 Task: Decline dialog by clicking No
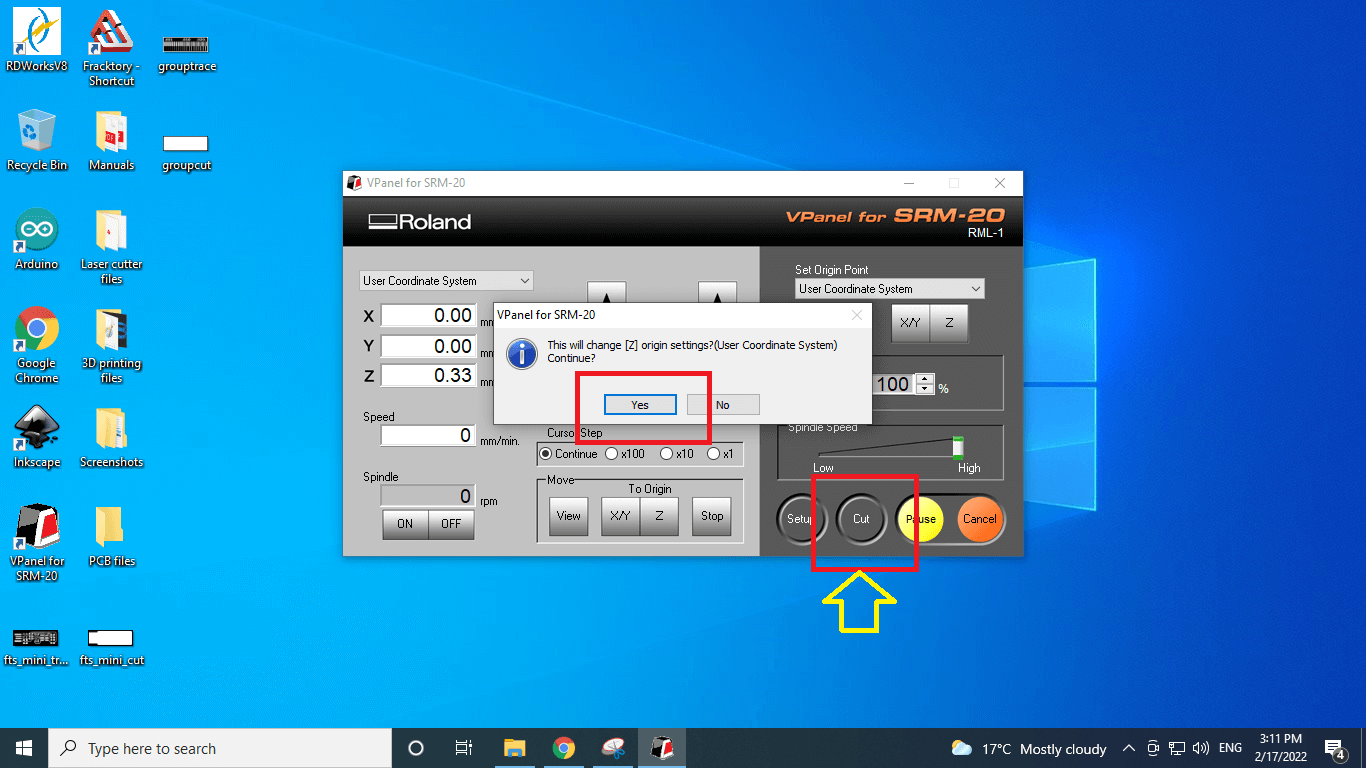[x=723, y=405]
